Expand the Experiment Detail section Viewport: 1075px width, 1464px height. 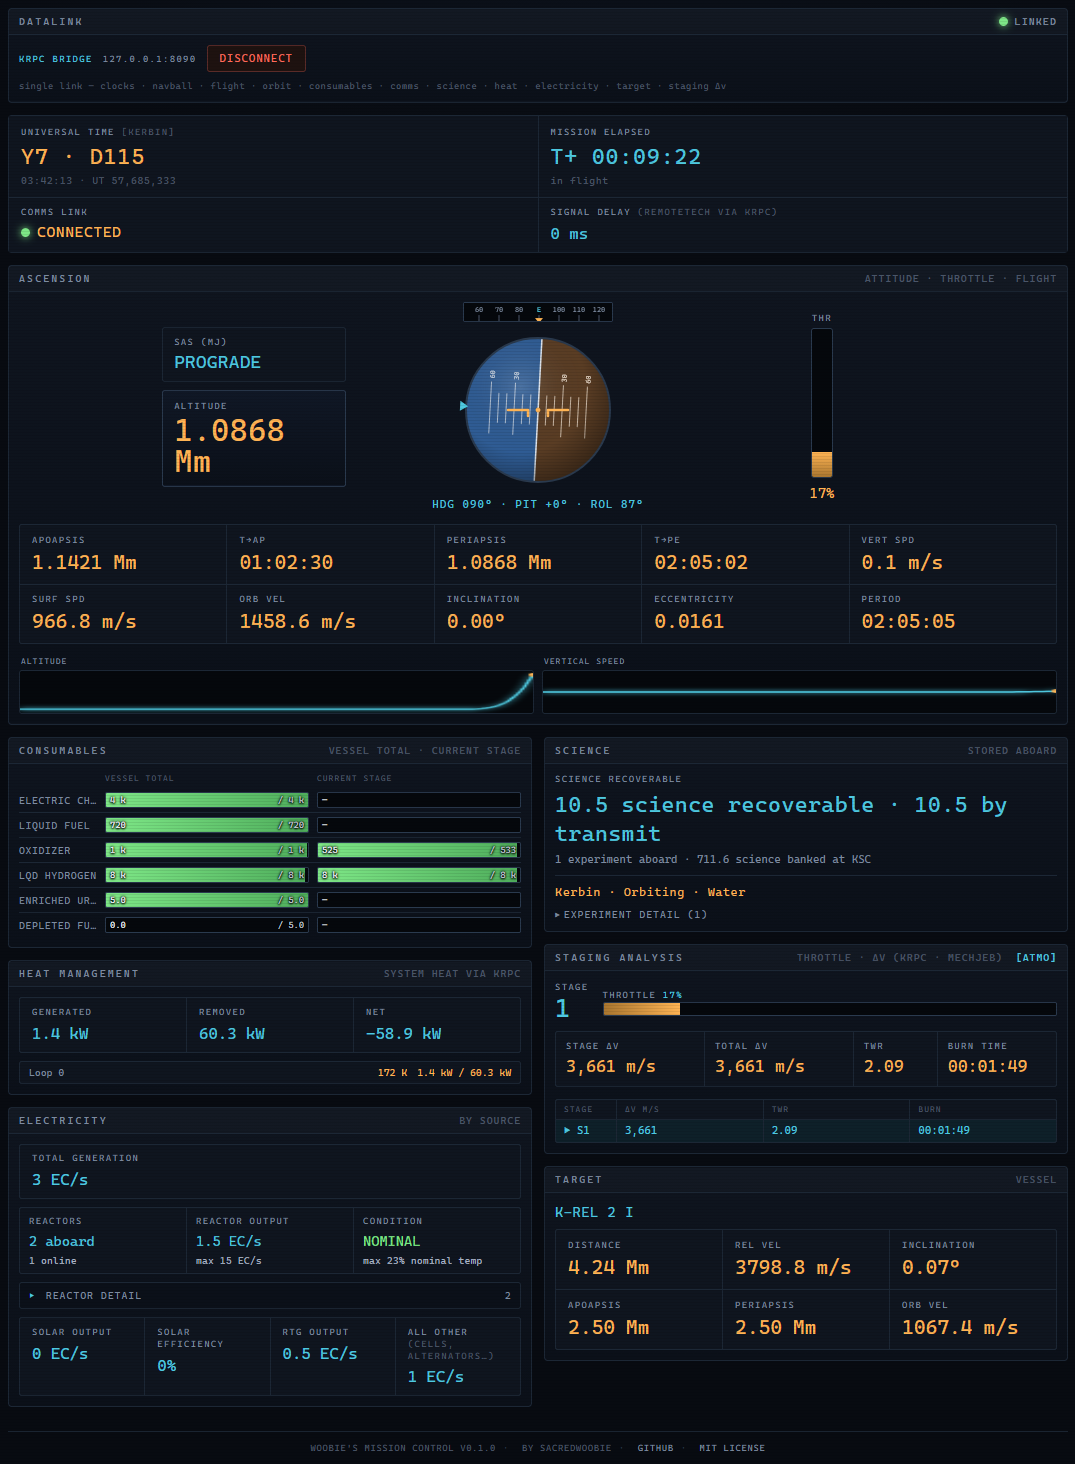coord(631,914)
